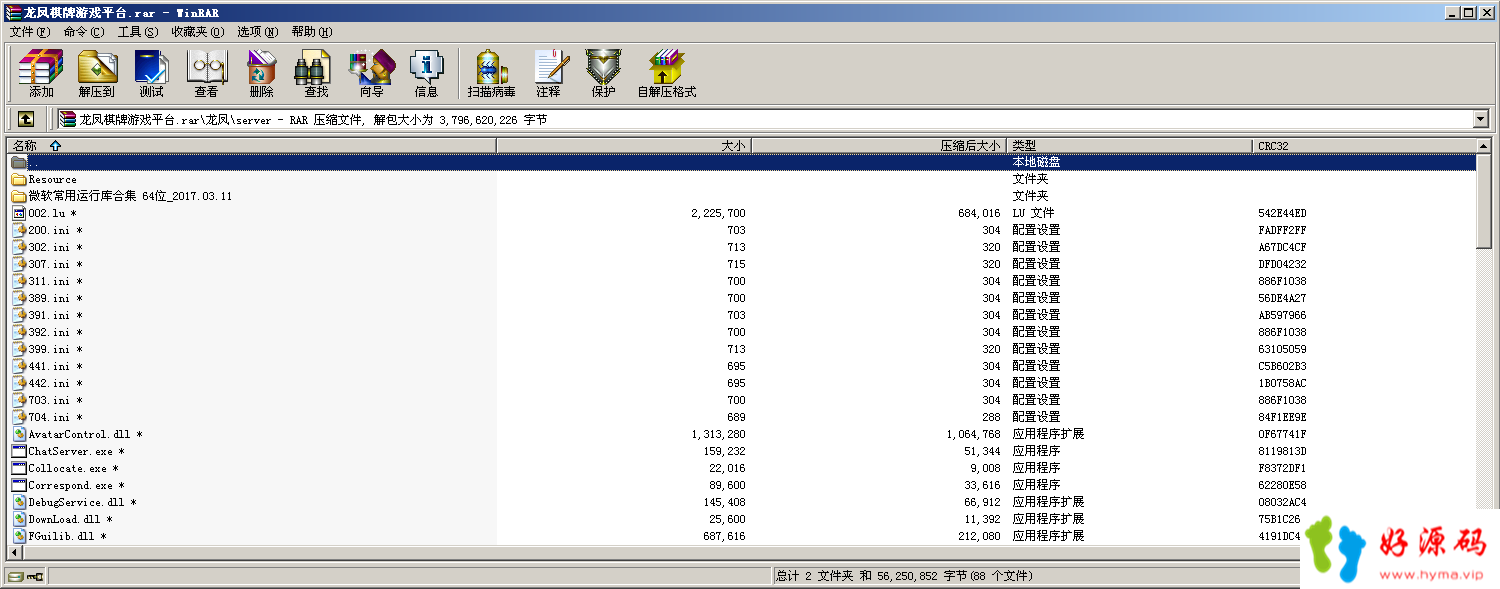This screenshot has width=1500, height=589.
Task: Sort by the 压缩后大小 (Packed size) column
Action: tap(879, 145)
